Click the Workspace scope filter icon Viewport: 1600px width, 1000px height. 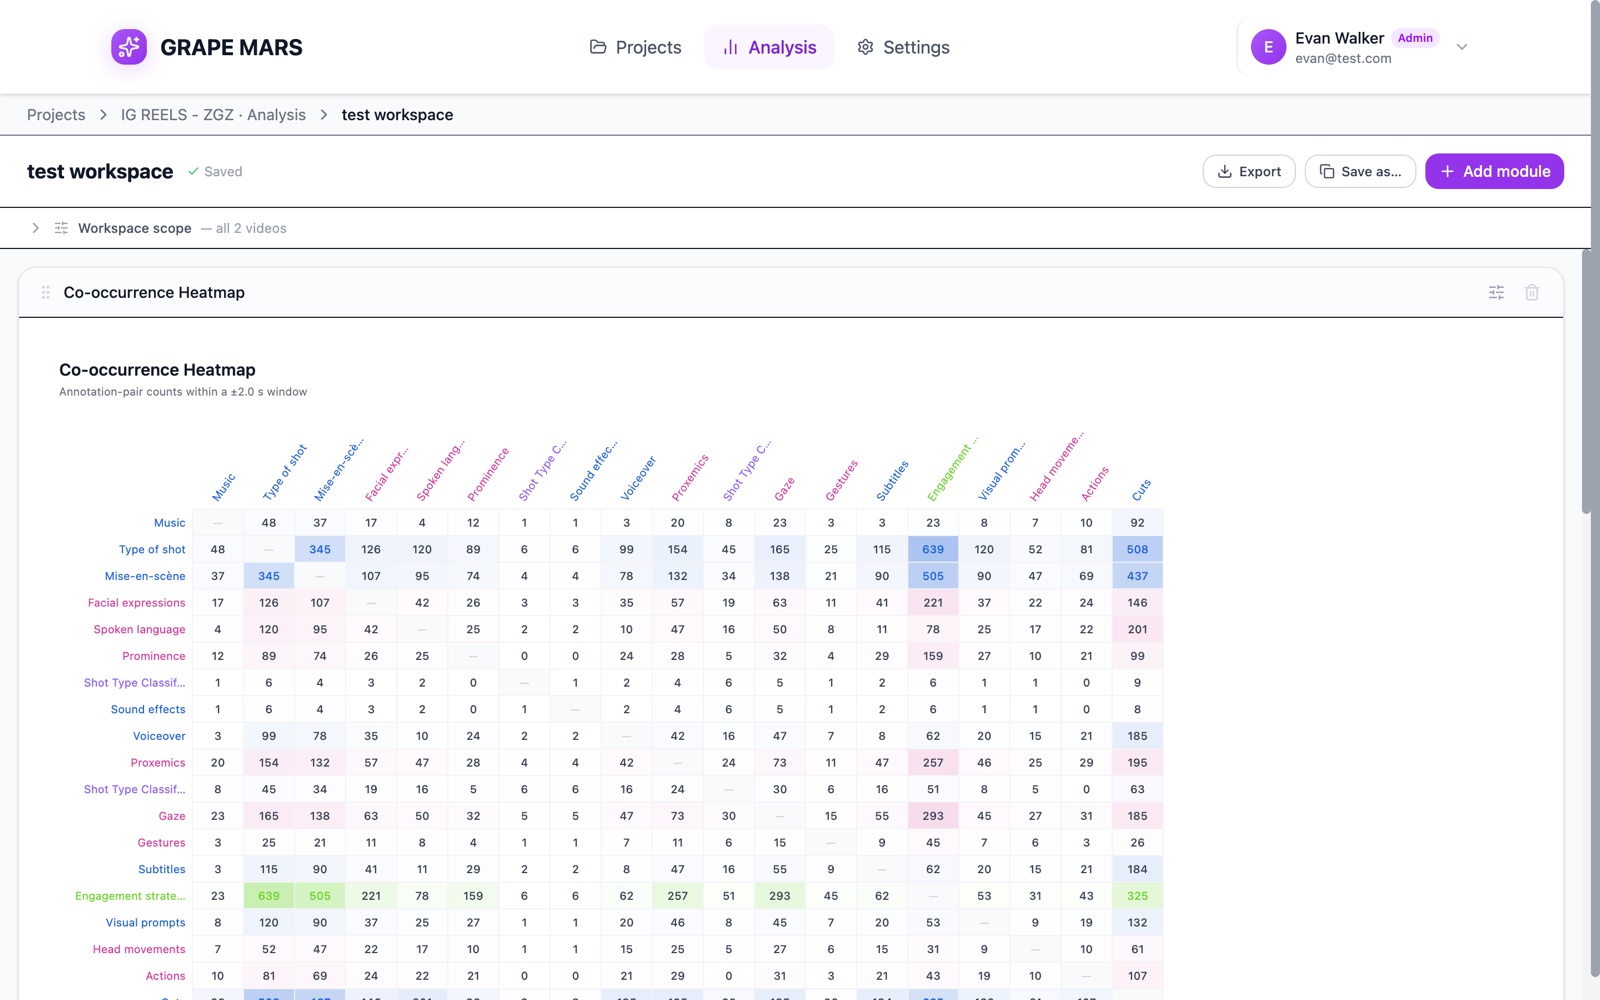(x=61, y=228)
